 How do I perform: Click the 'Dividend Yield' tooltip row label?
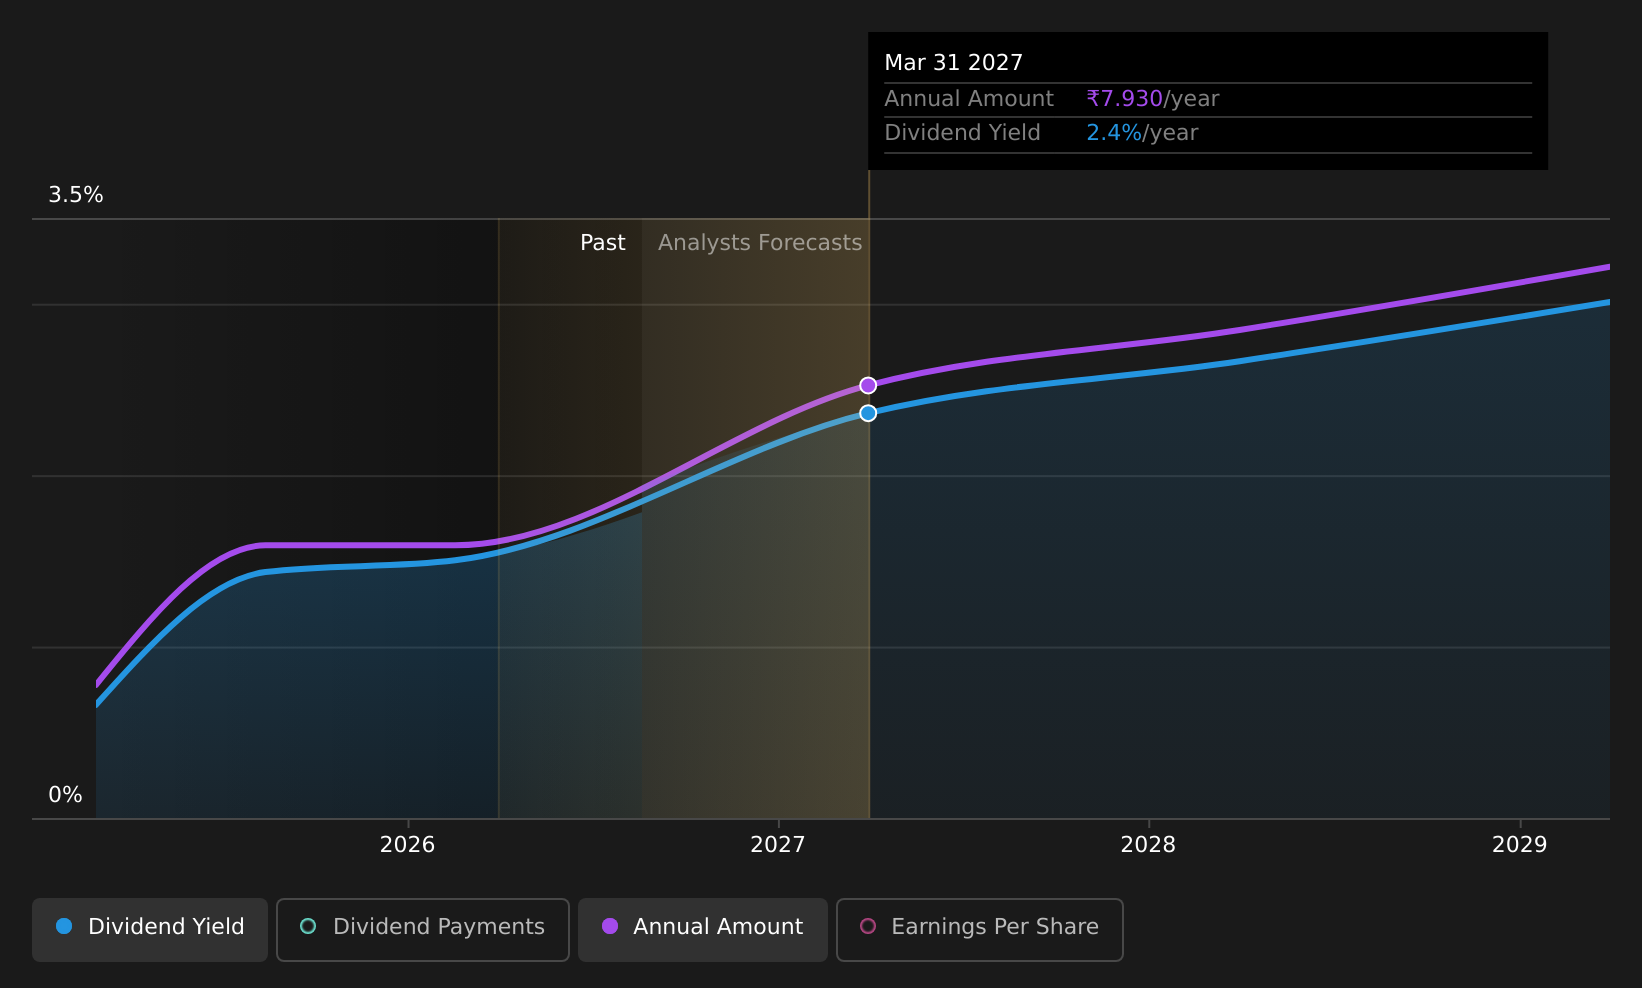pos(962,133)
